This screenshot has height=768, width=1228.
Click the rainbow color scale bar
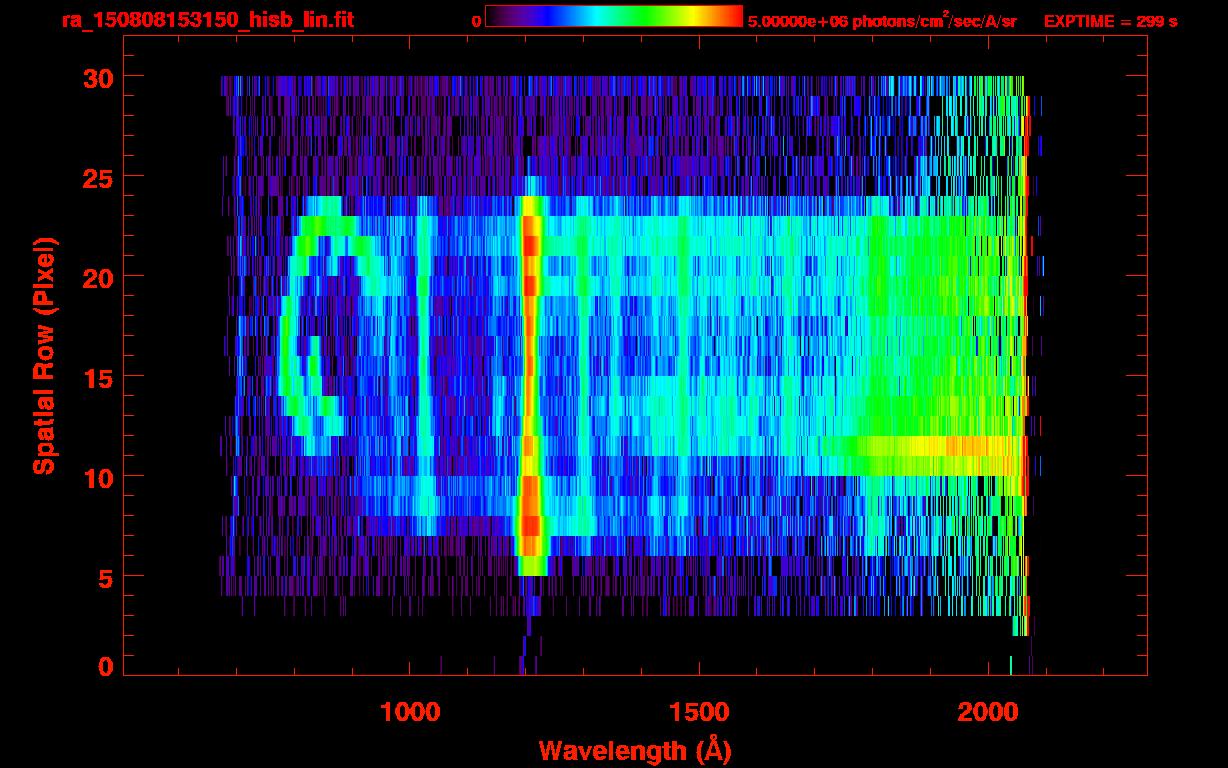coord(614,16)
